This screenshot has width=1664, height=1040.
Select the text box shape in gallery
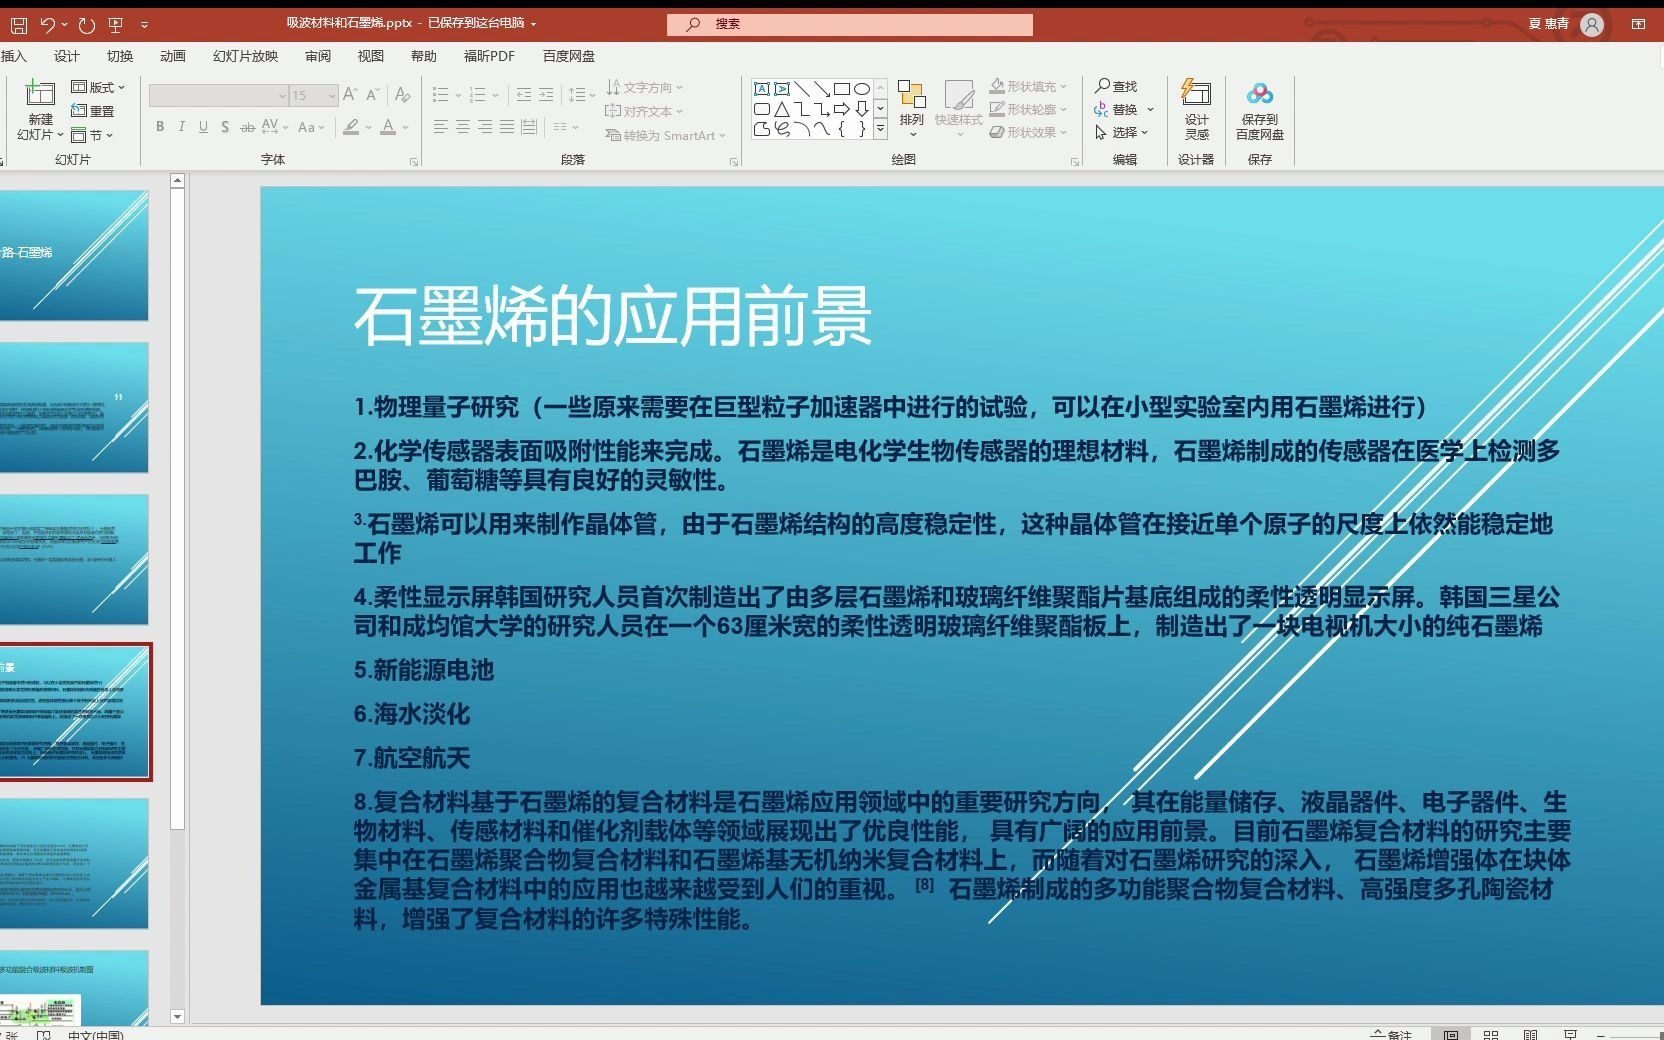pos(762,89)
